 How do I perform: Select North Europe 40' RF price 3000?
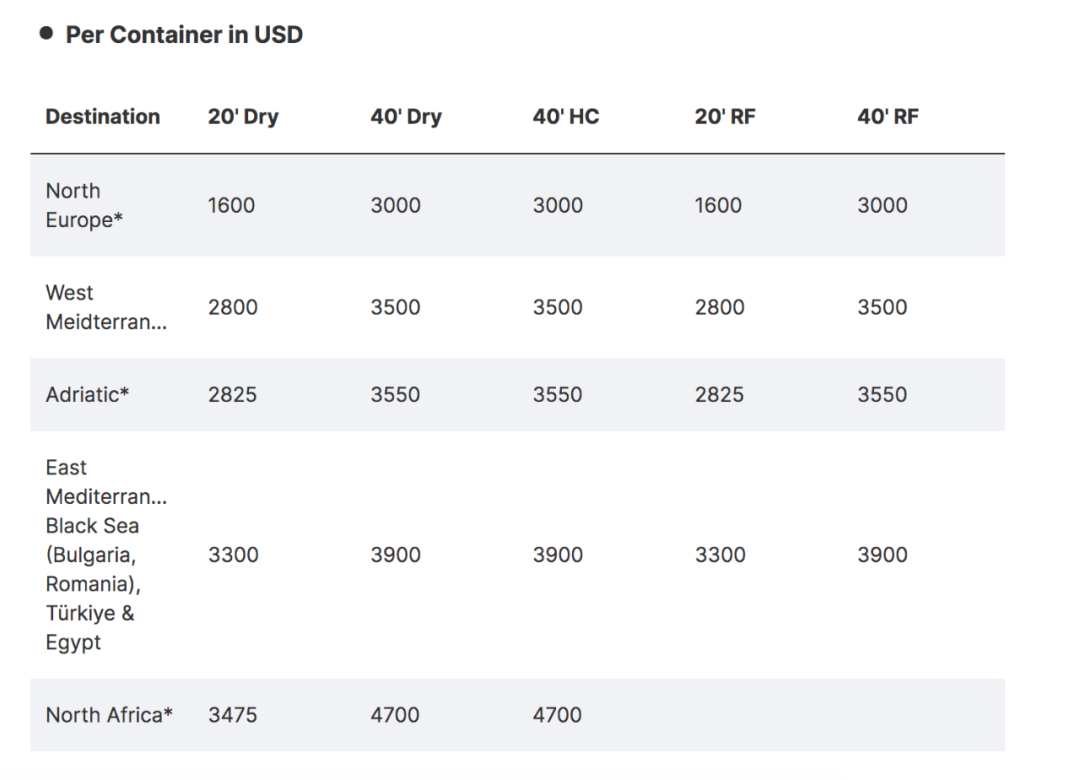point(882,206)
